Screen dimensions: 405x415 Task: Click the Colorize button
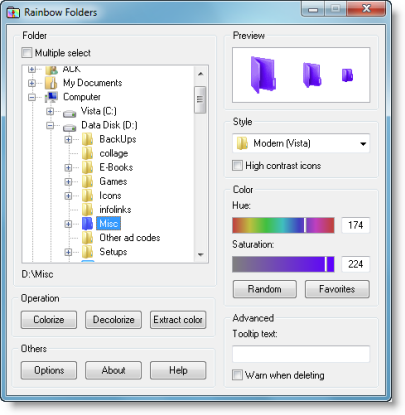(x=49, y=320)
